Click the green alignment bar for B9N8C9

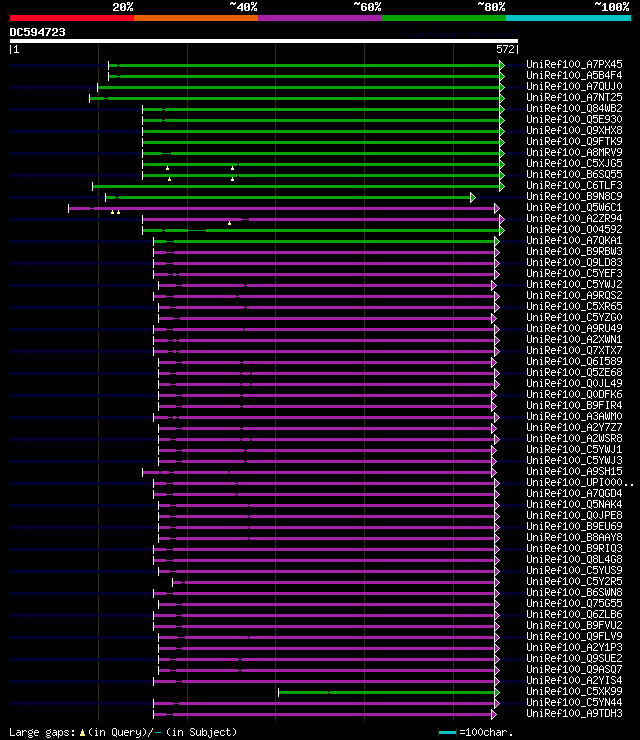click(x=288, y=197)
